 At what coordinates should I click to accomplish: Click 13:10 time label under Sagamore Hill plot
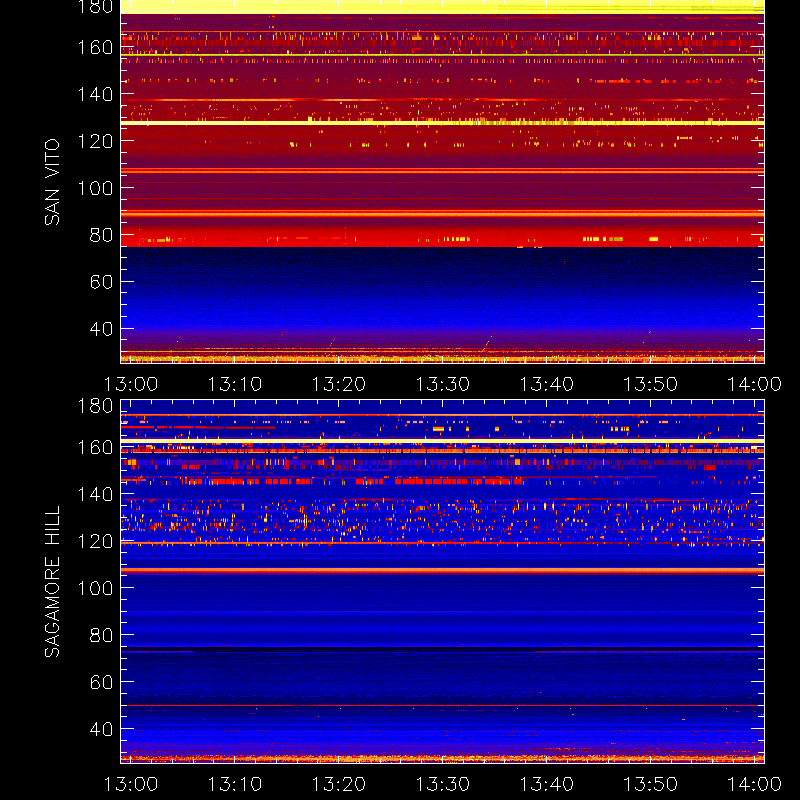coord(235,784)
